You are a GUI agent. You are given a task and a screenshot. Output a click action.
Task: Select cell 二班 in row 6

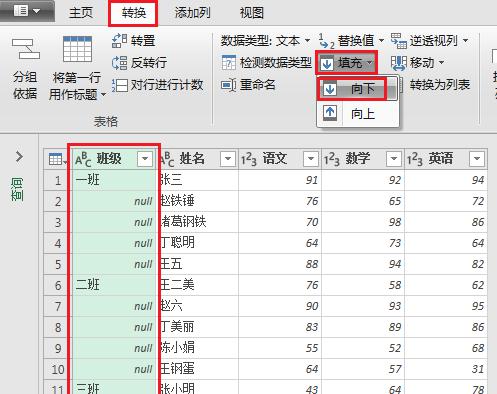click(x=114, y=285)
